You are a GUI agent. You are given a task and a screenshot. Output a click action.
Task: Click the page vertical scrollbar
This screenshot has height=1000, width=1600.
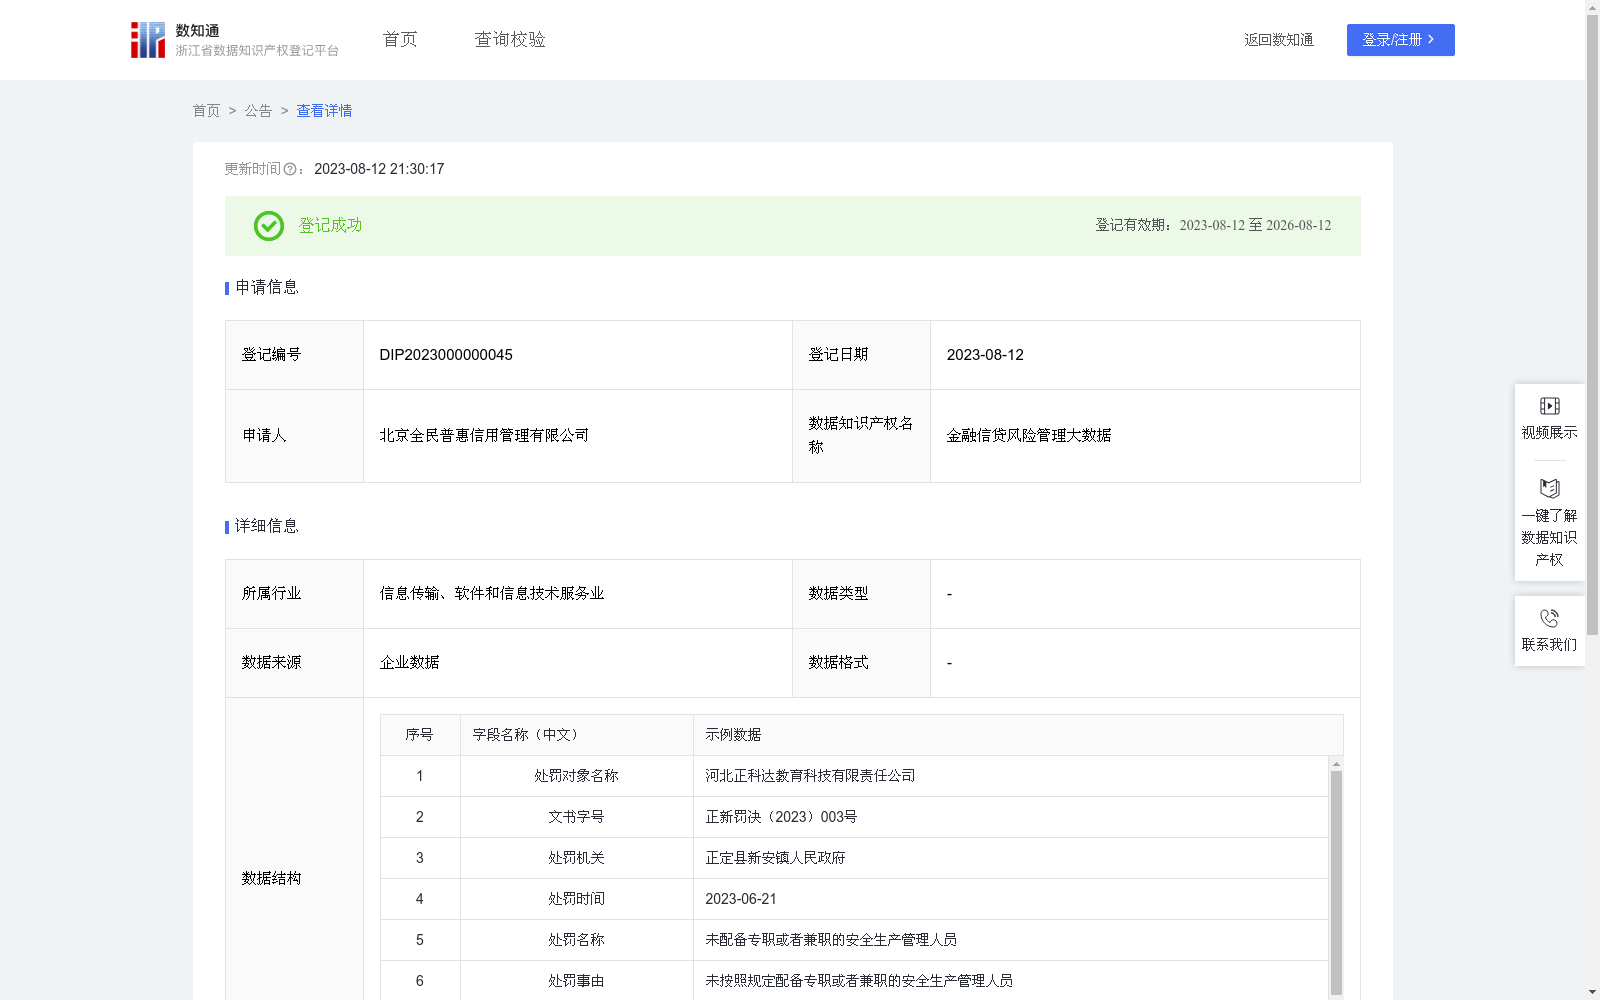pos(1592,325)
